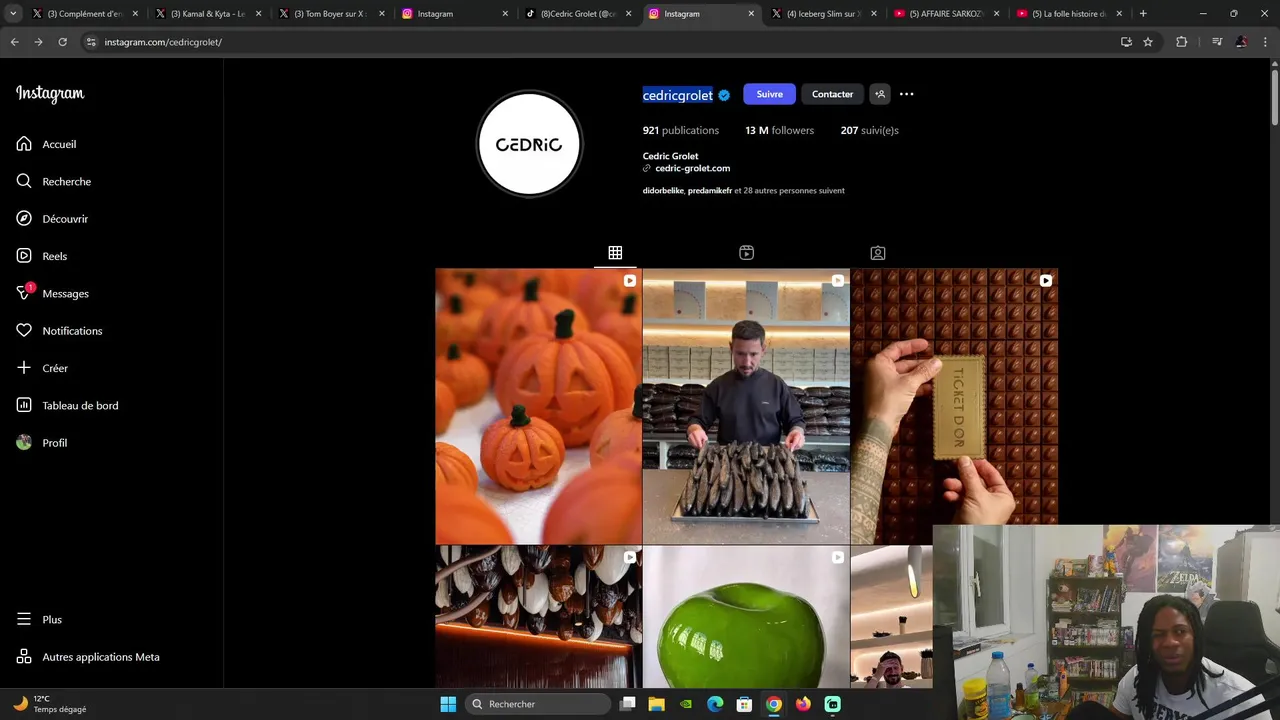Open a new browser tab
This screenshot has height=720, width=1280.
[1143, 14]
